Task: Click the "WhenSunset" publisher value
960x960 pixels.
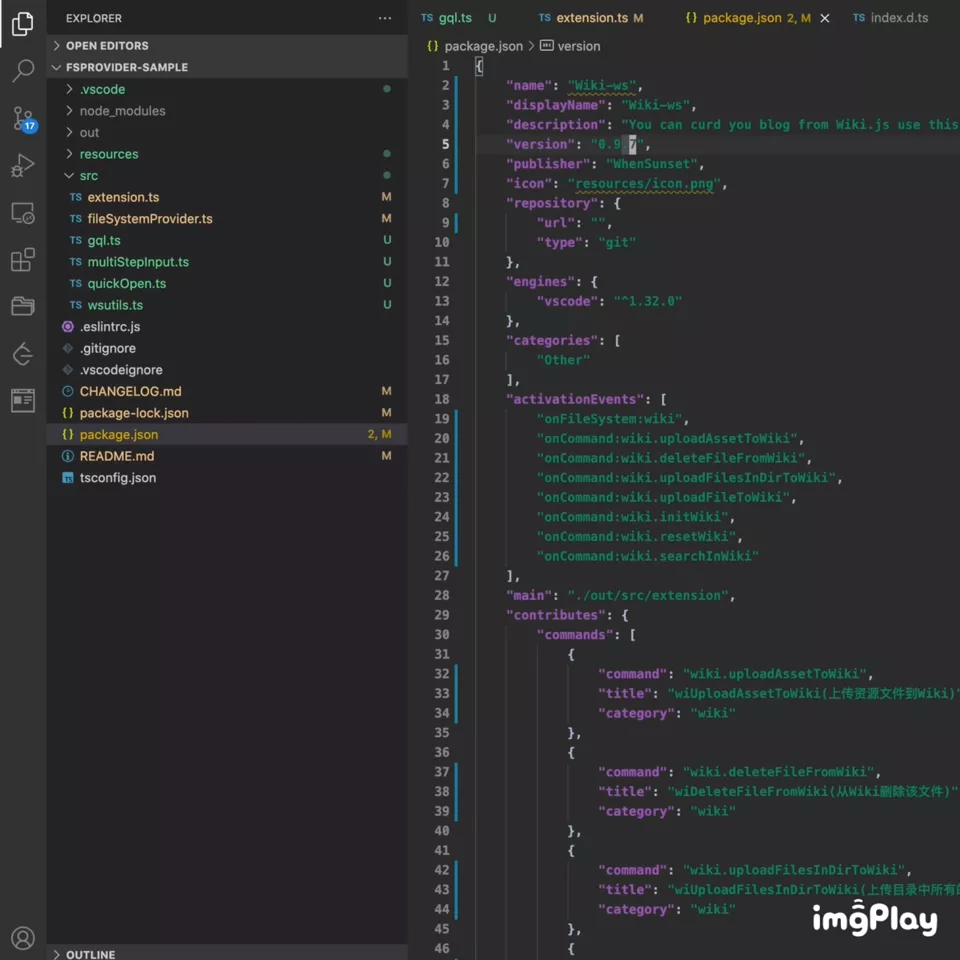Action: click(651, 164)
